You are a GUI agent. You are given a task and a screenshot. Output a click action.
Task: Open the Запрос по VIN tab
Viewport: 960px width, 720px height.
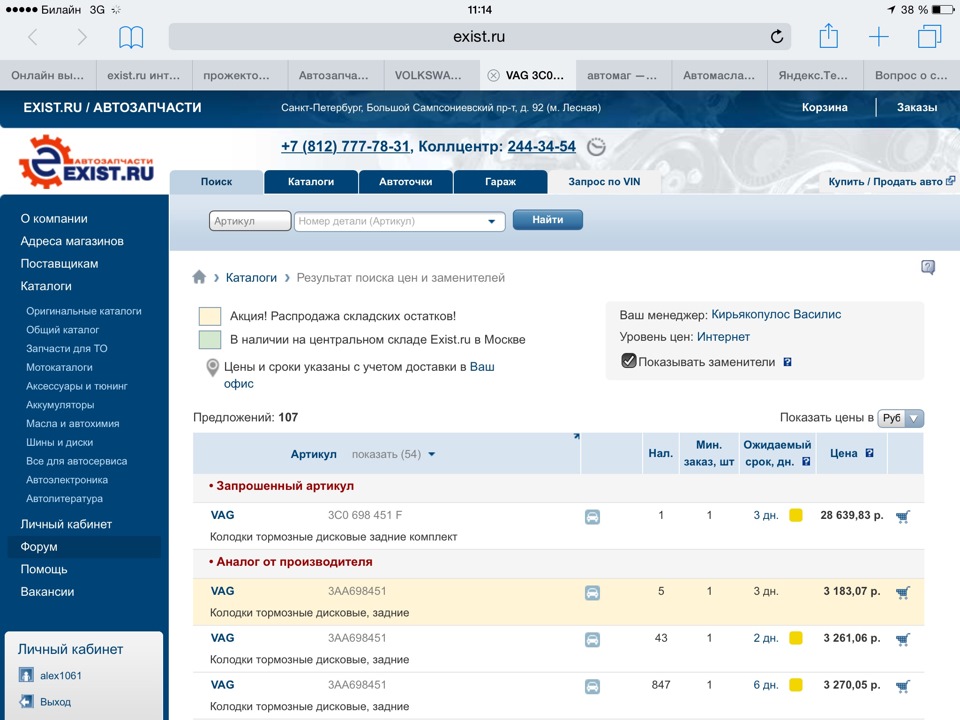tap(604, 182)
